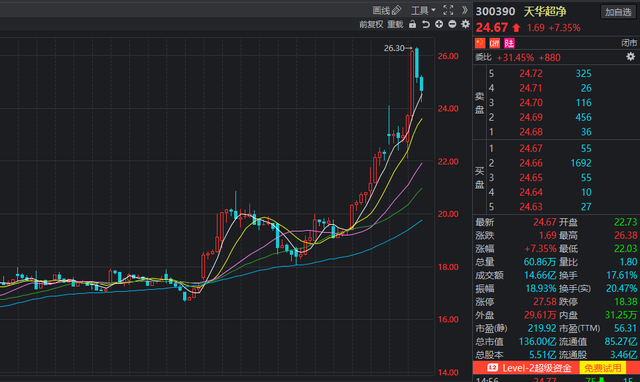
Task: Click stock code 300390
Action: click(x=496, y=11)
